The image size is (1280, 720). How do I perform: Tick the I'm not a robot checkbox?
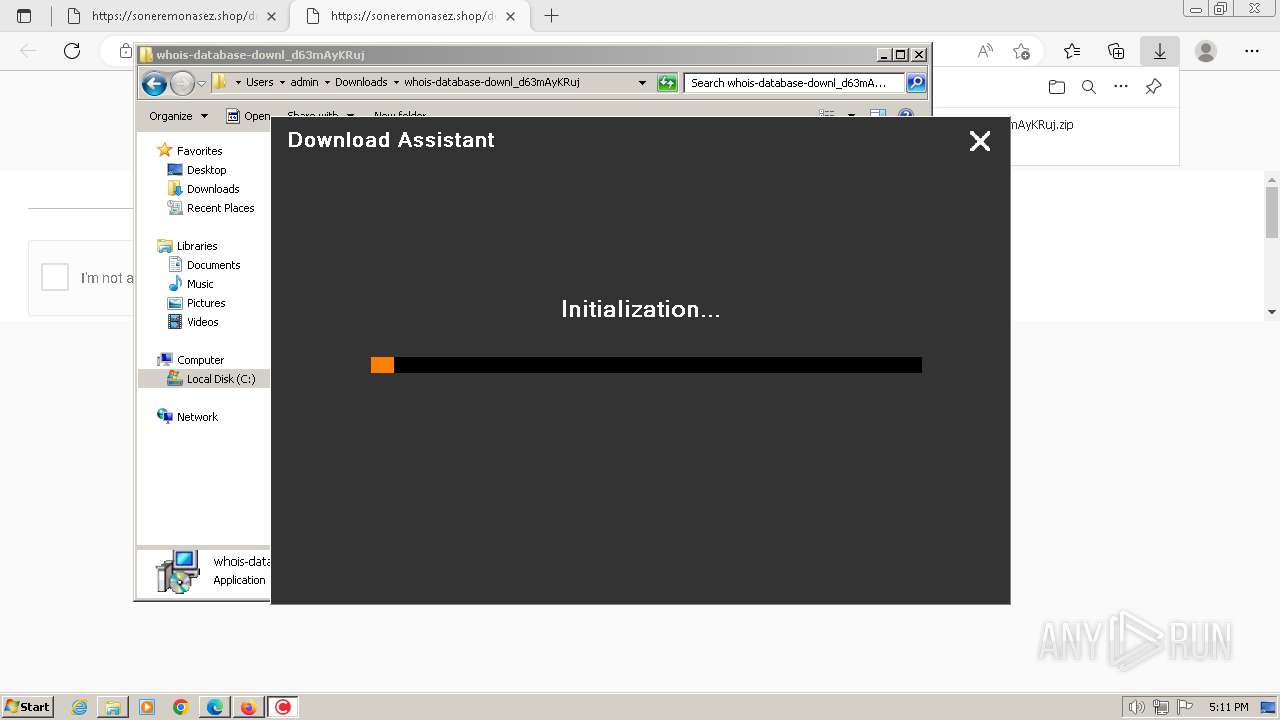point(55,277)
